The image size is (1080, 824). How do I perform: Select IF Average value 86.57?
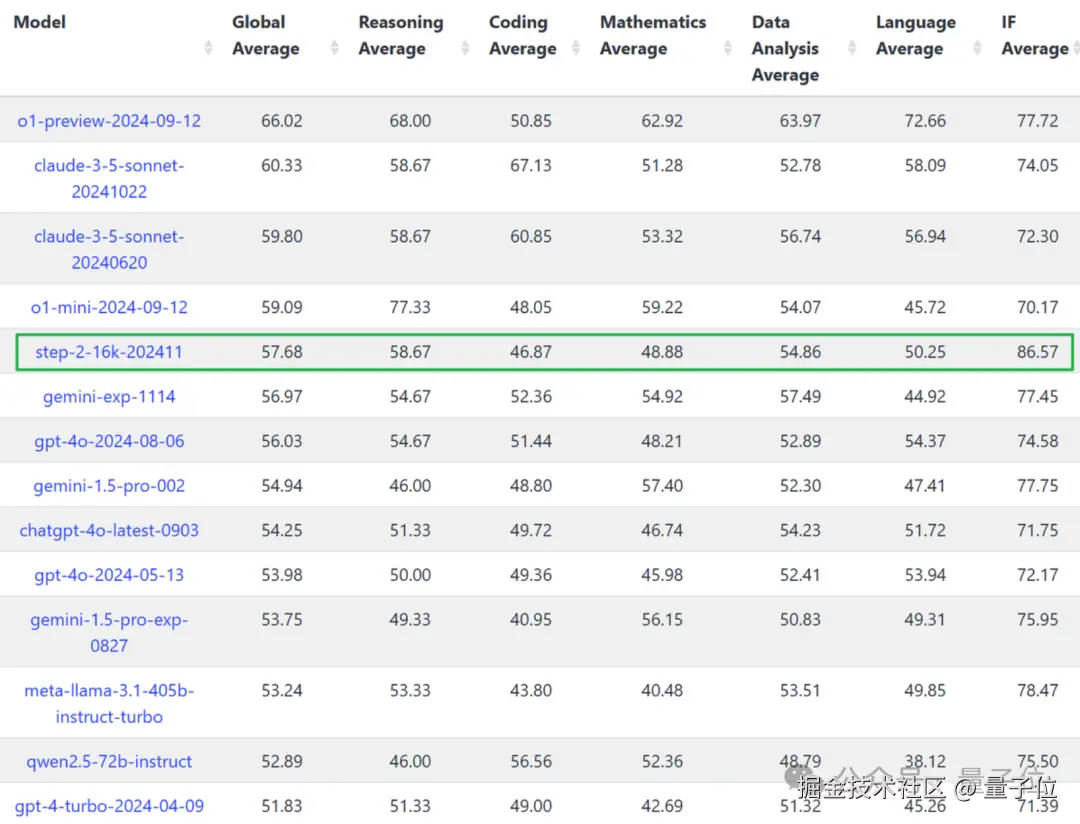click(x=1037, y=352)
